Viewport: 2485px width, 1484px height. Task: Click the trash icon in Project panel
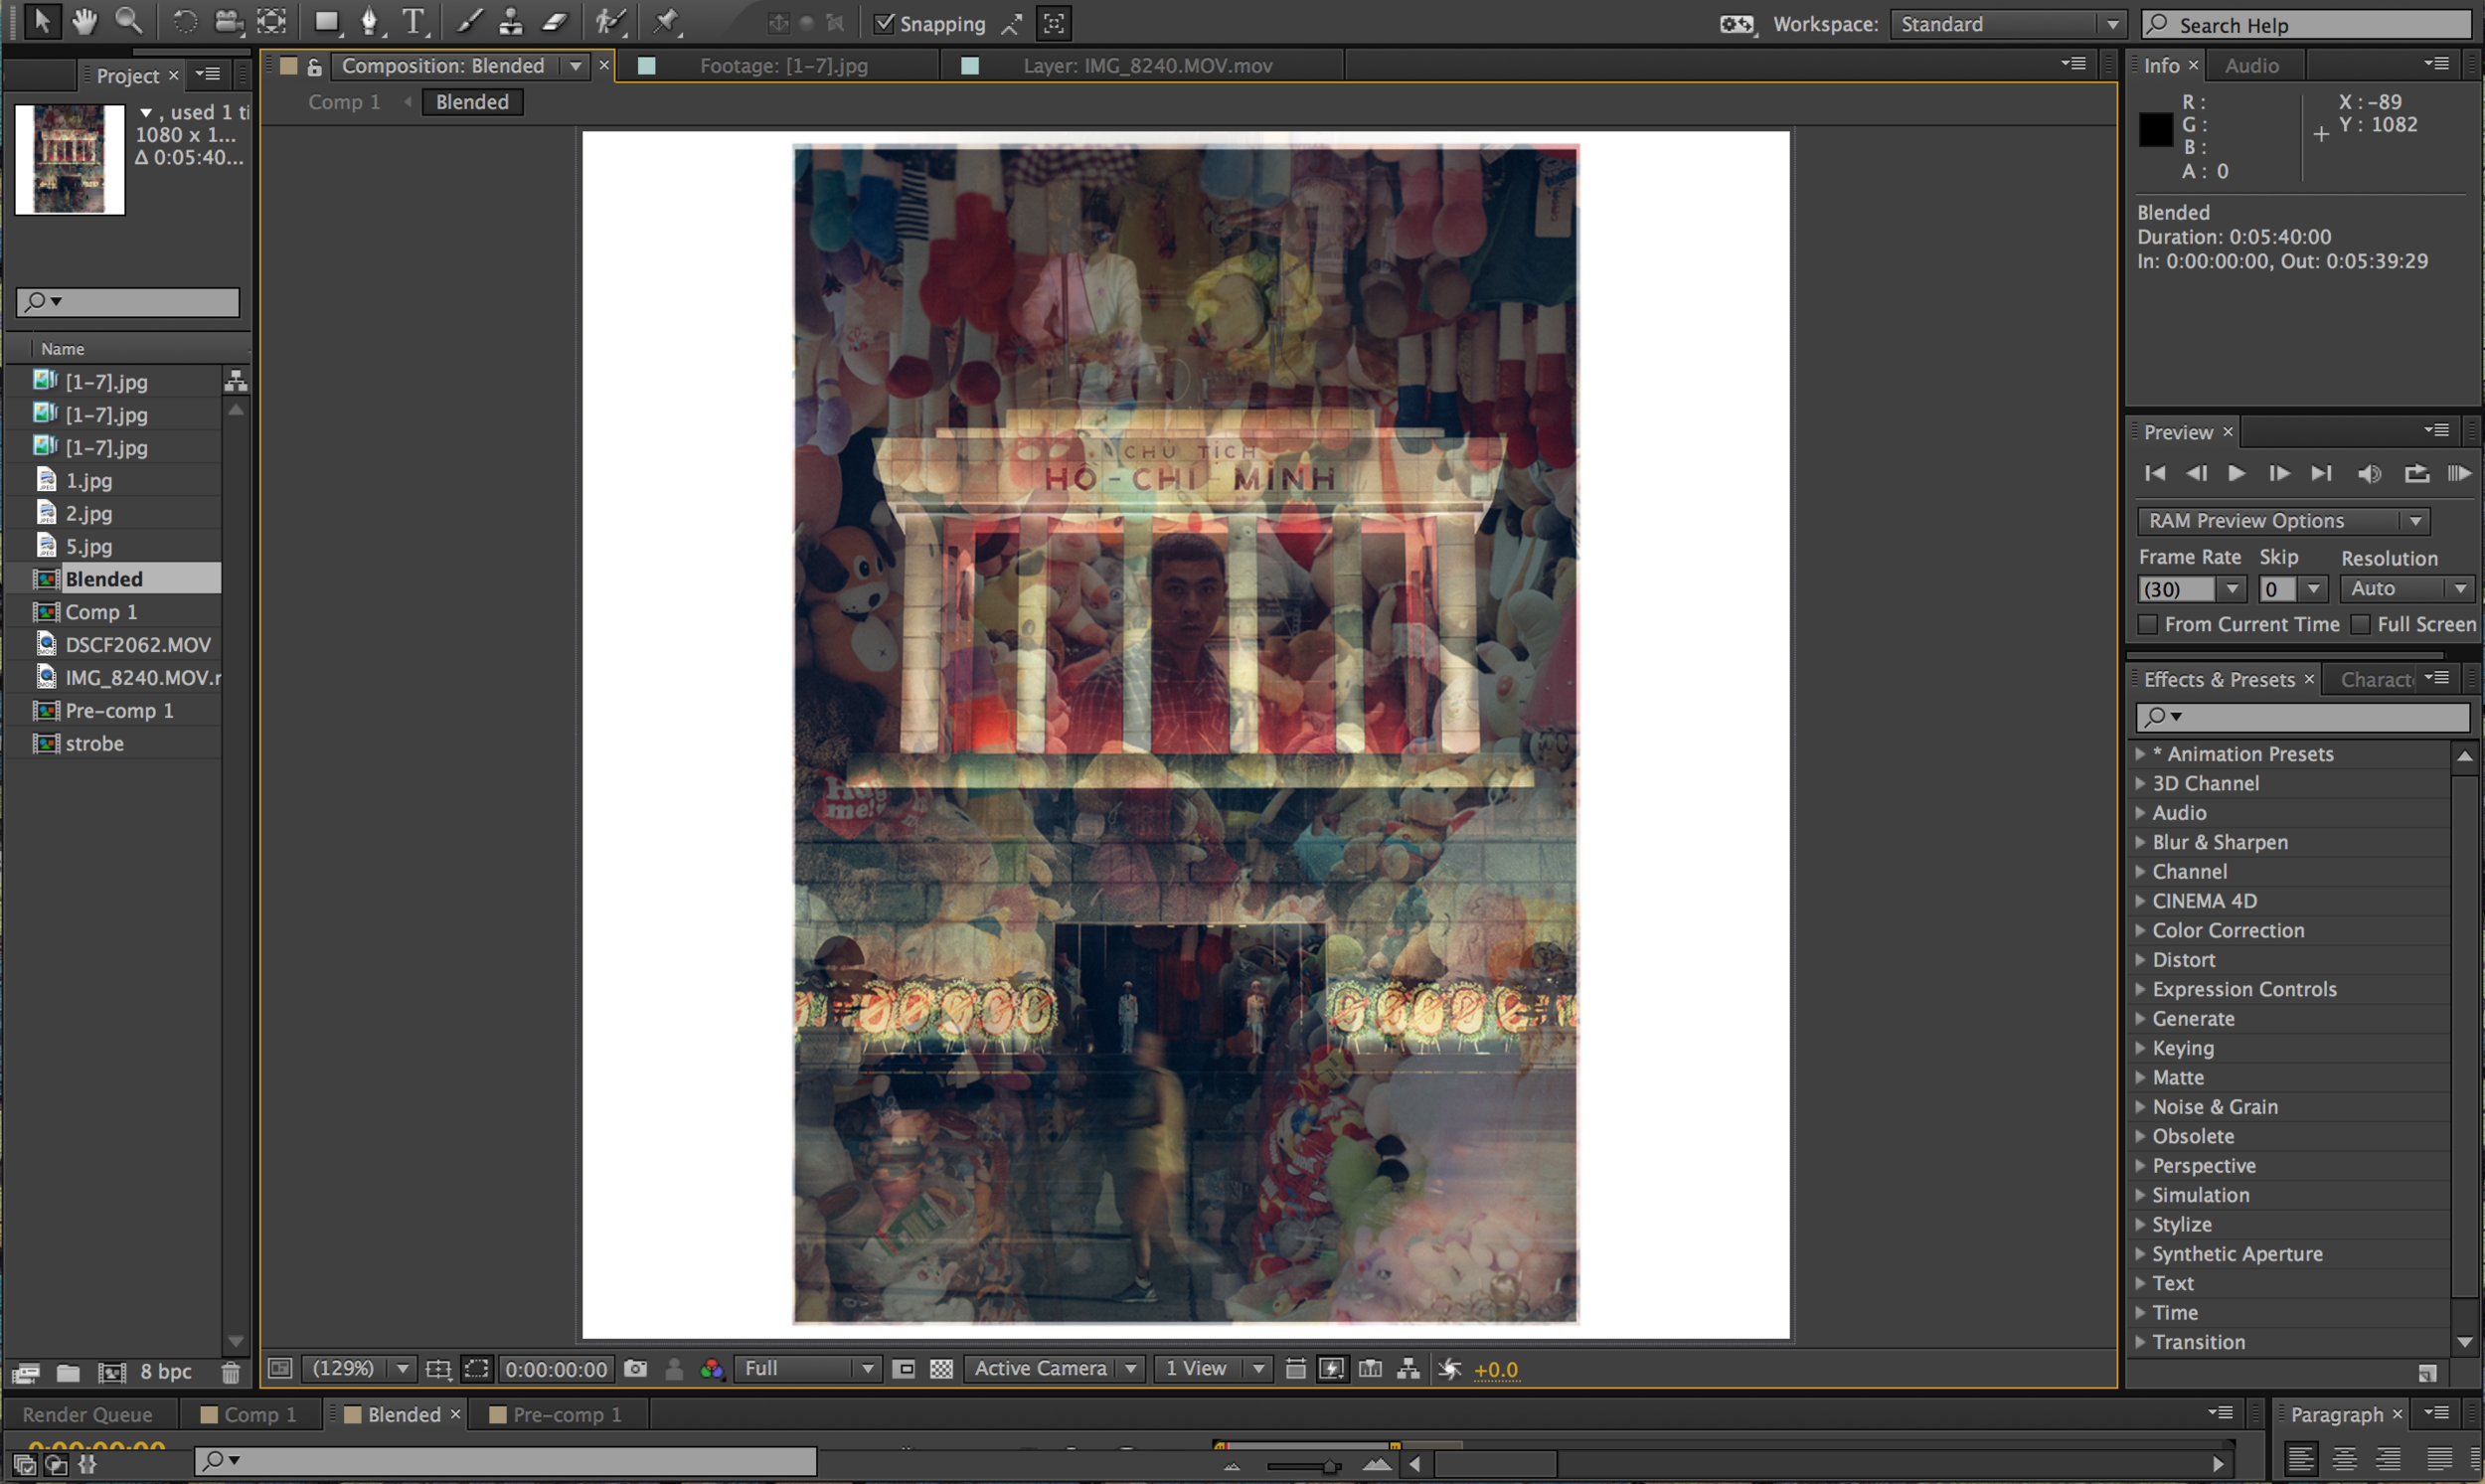click(x=231, y=1373)
